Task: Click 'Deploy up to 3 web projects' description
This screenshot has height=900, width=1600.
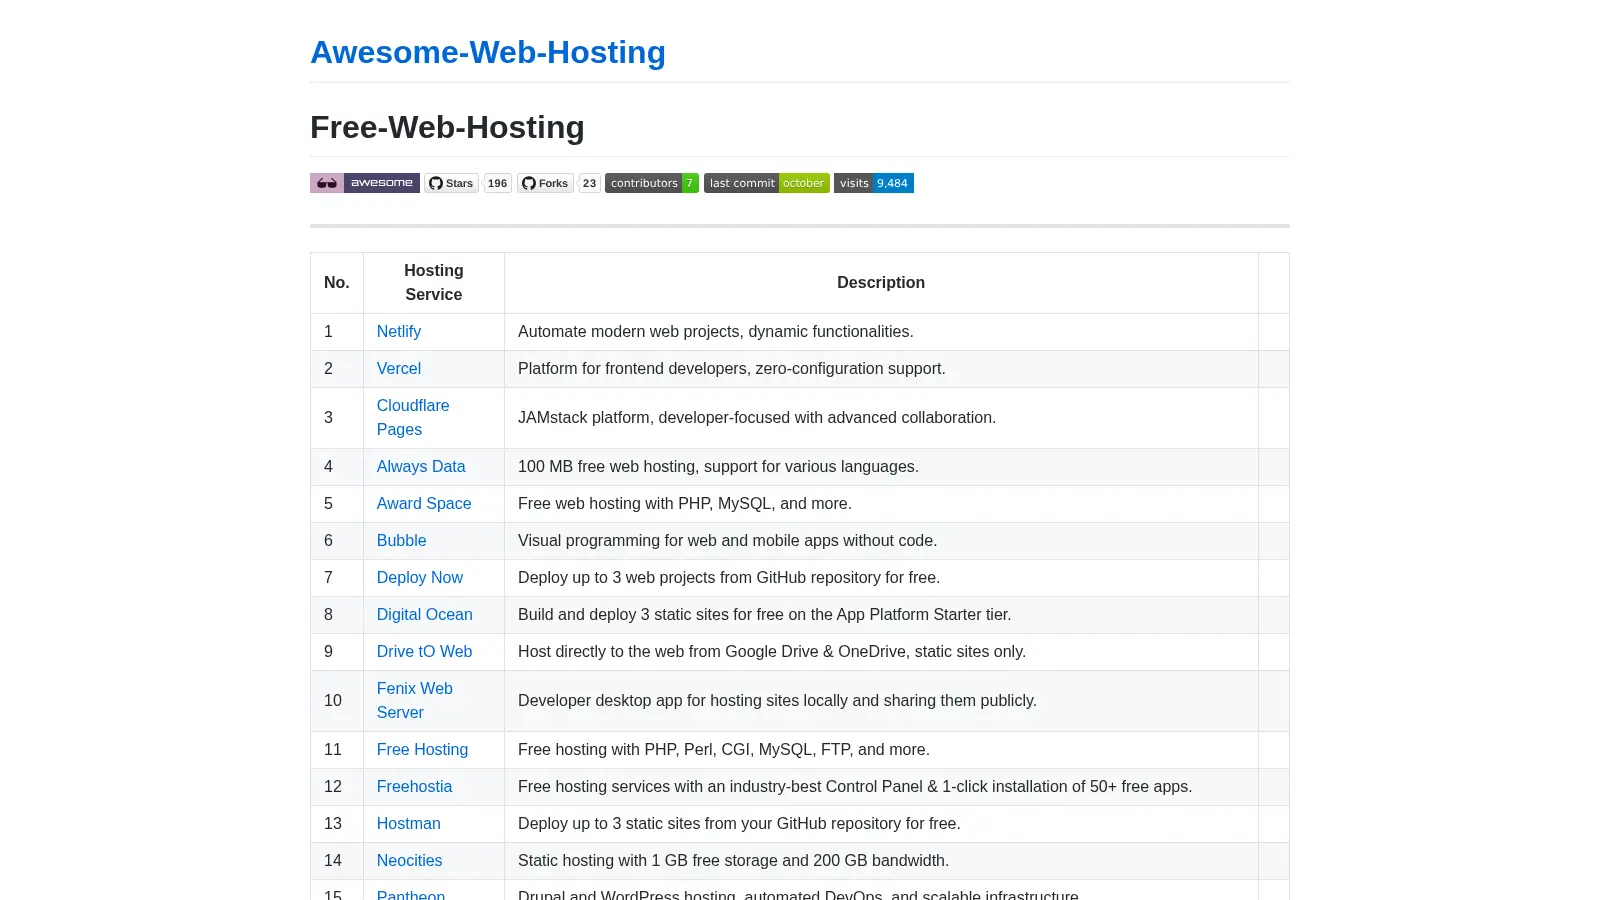Action: 729,577
